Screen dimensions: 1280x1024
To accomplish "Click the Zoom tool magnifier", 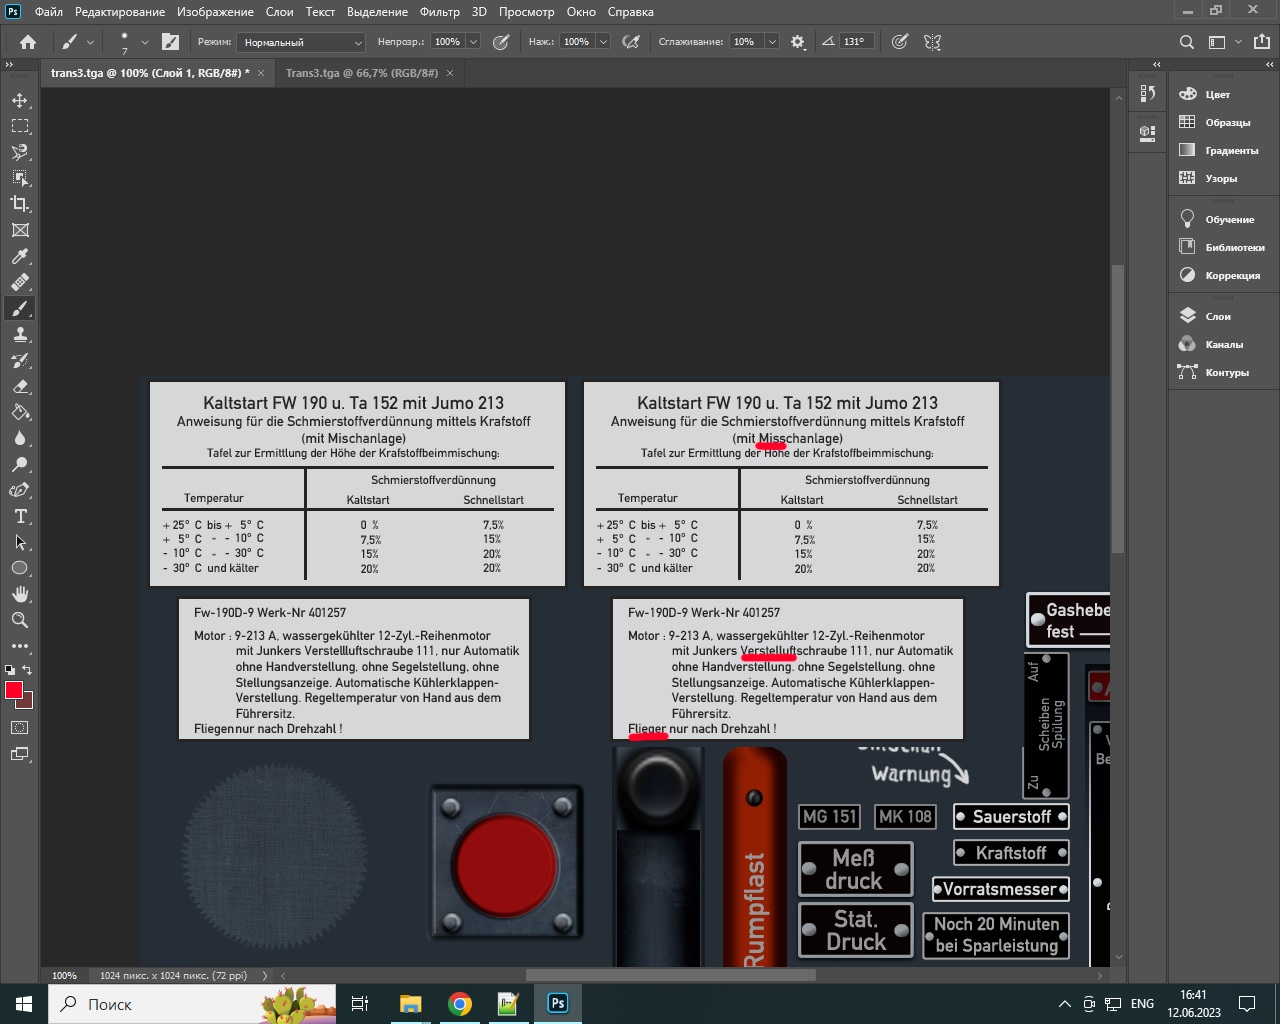I will tap(20, 620).
